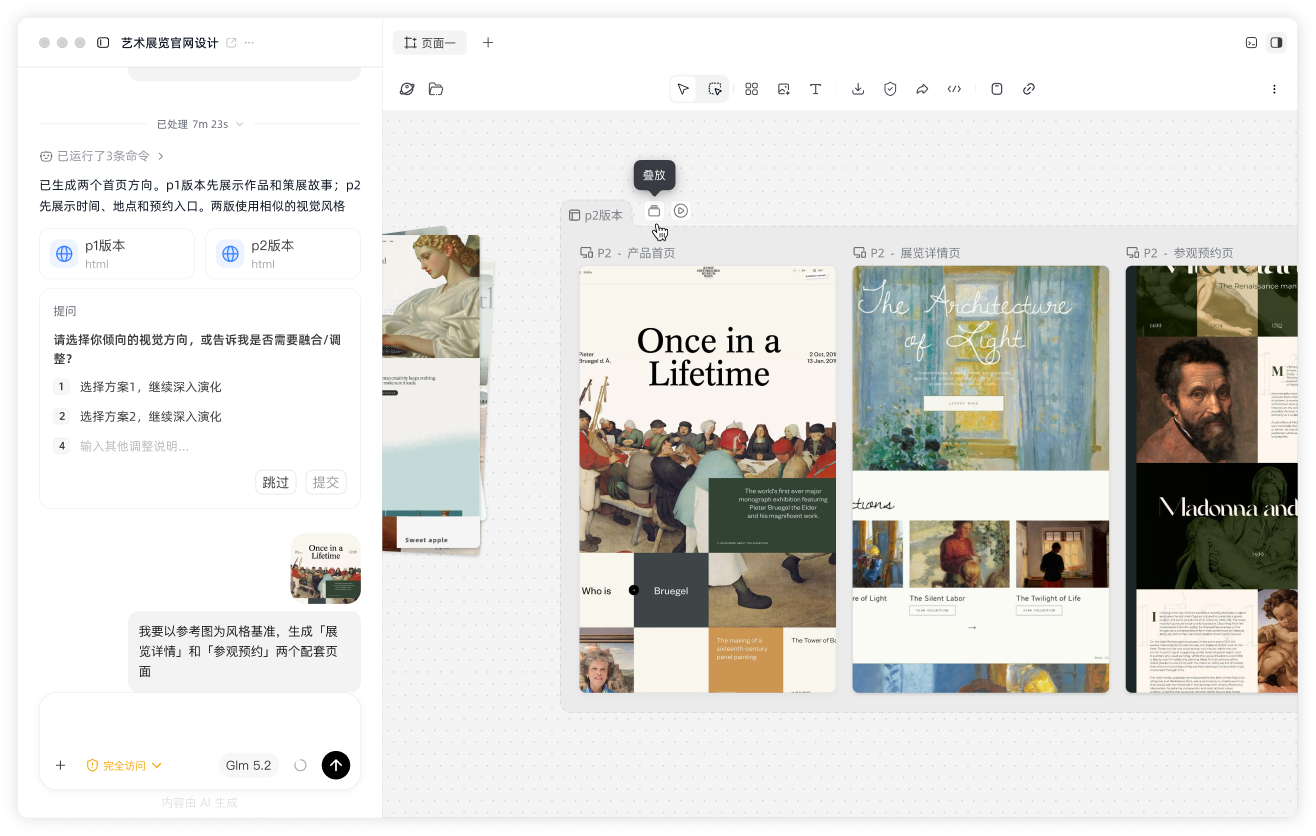Toggle the right side panel icon
This screenshot has height=836, width=1316.
1276,43
